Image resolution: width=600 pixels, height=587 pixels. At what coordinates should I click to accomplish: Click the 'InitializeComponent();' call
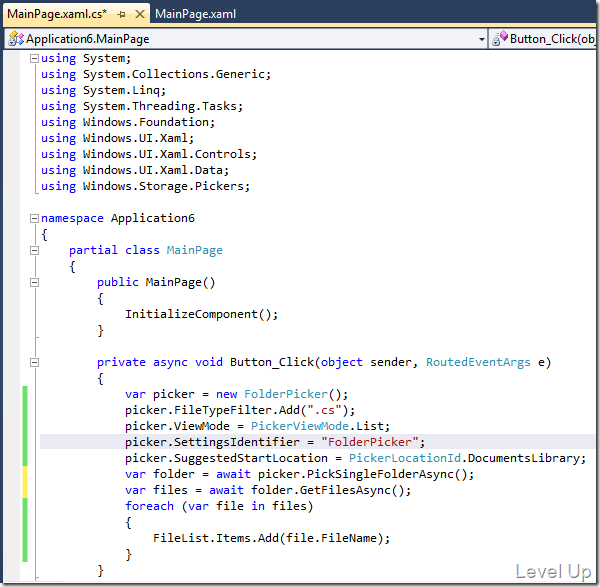(201, 314)
